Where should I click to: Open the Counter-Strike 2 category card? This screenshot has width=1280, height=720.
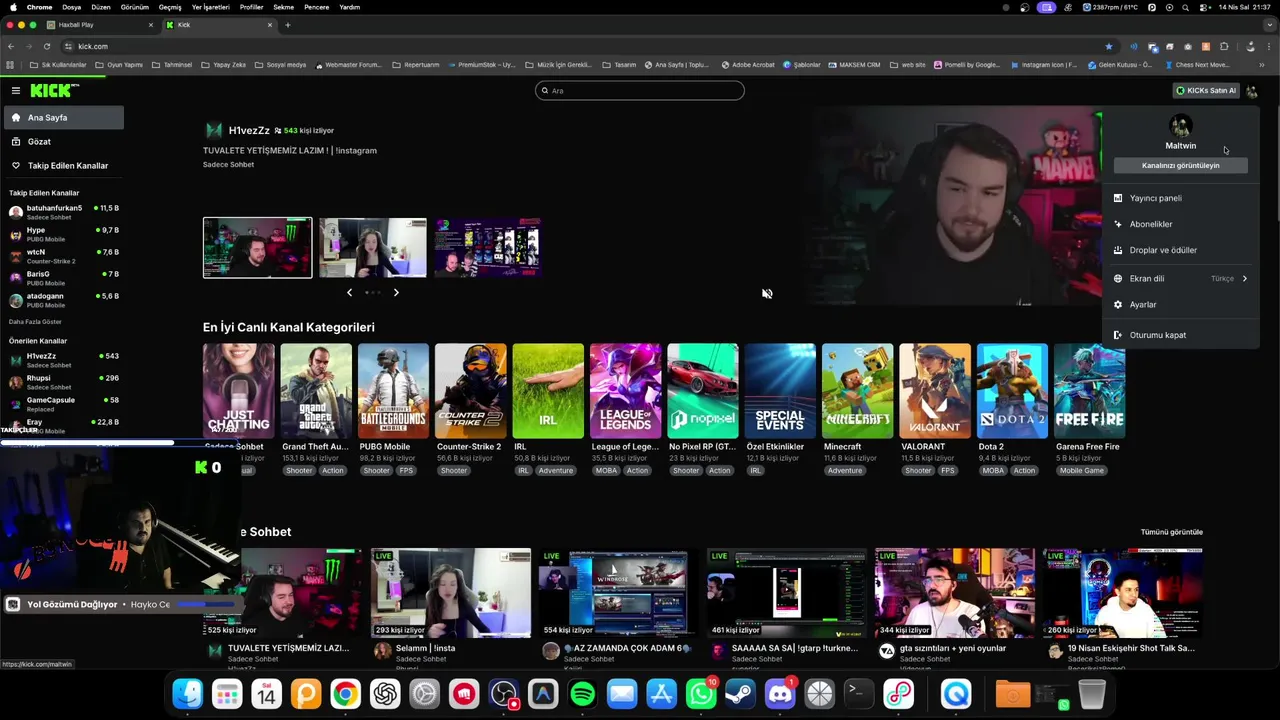[471, 391]
